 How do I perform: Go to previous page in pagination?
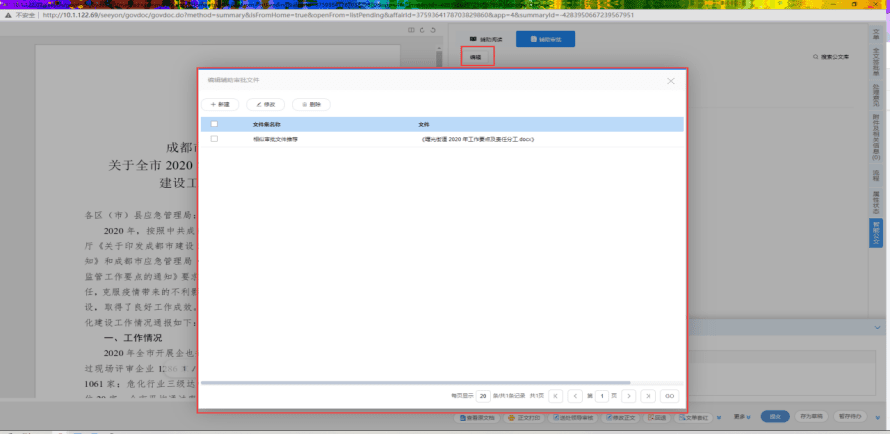(x=575, y=396)
